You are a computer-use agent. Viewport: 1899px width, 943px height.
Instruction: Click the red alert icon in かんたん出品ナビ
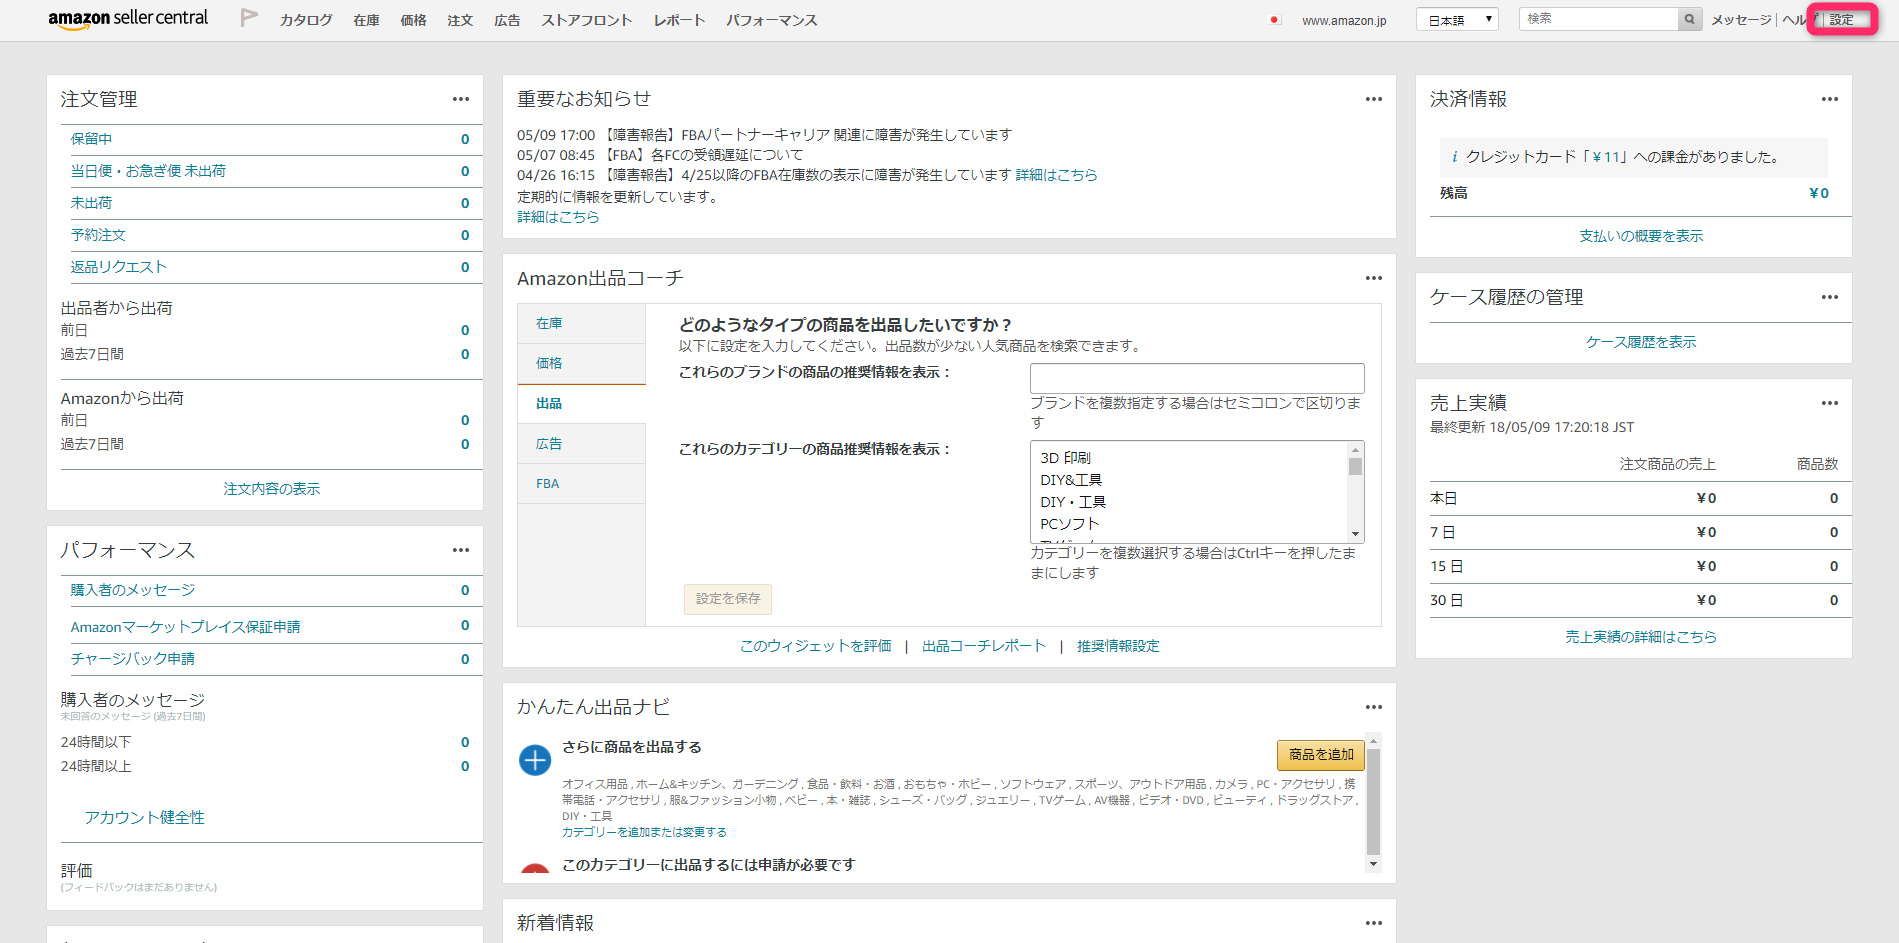pos(535,868)
